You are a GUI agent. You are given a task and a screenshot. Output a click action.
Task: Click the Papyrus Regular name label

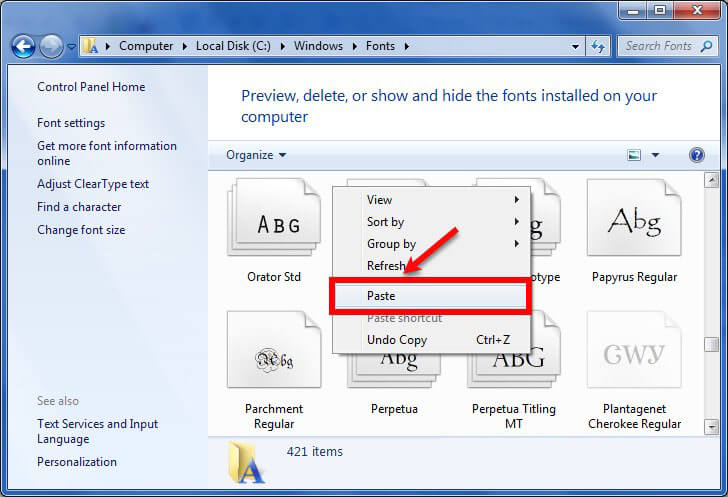[x=634, y=277]
